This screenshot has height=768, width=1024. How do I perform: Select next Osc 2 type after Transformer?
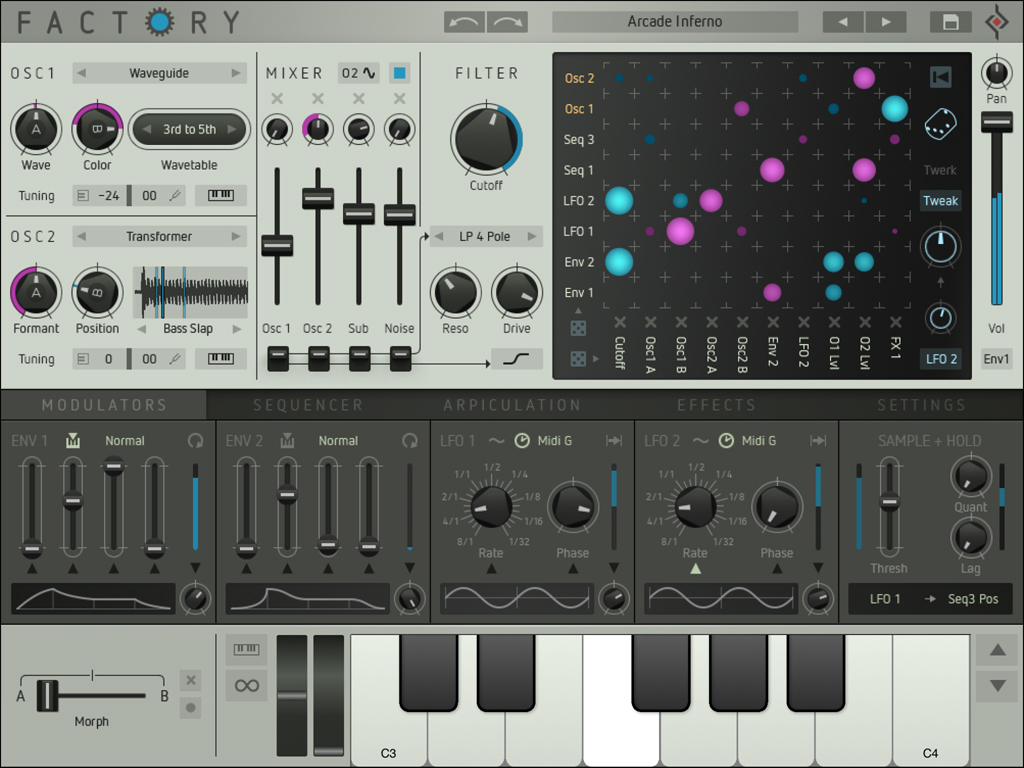236,236
